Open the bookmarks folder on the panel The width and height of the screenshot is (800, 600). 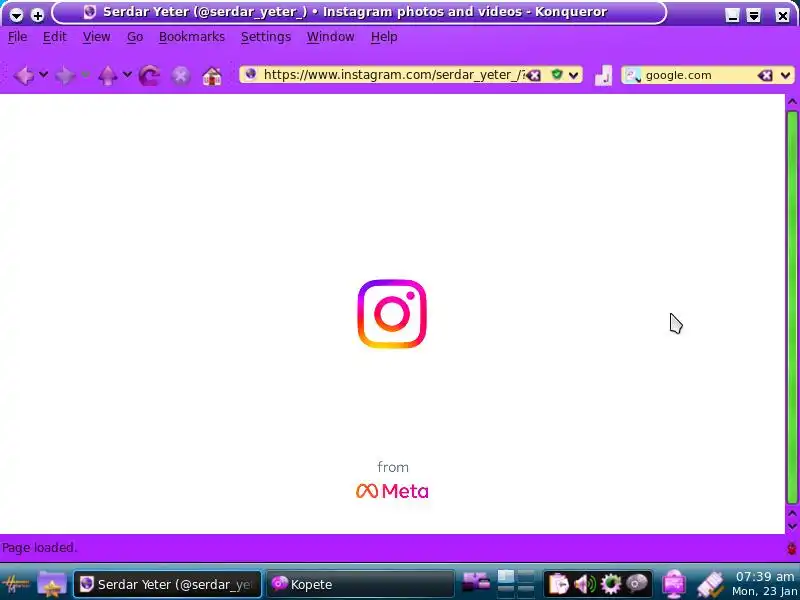pyautogui.click(x=52, y=584)
